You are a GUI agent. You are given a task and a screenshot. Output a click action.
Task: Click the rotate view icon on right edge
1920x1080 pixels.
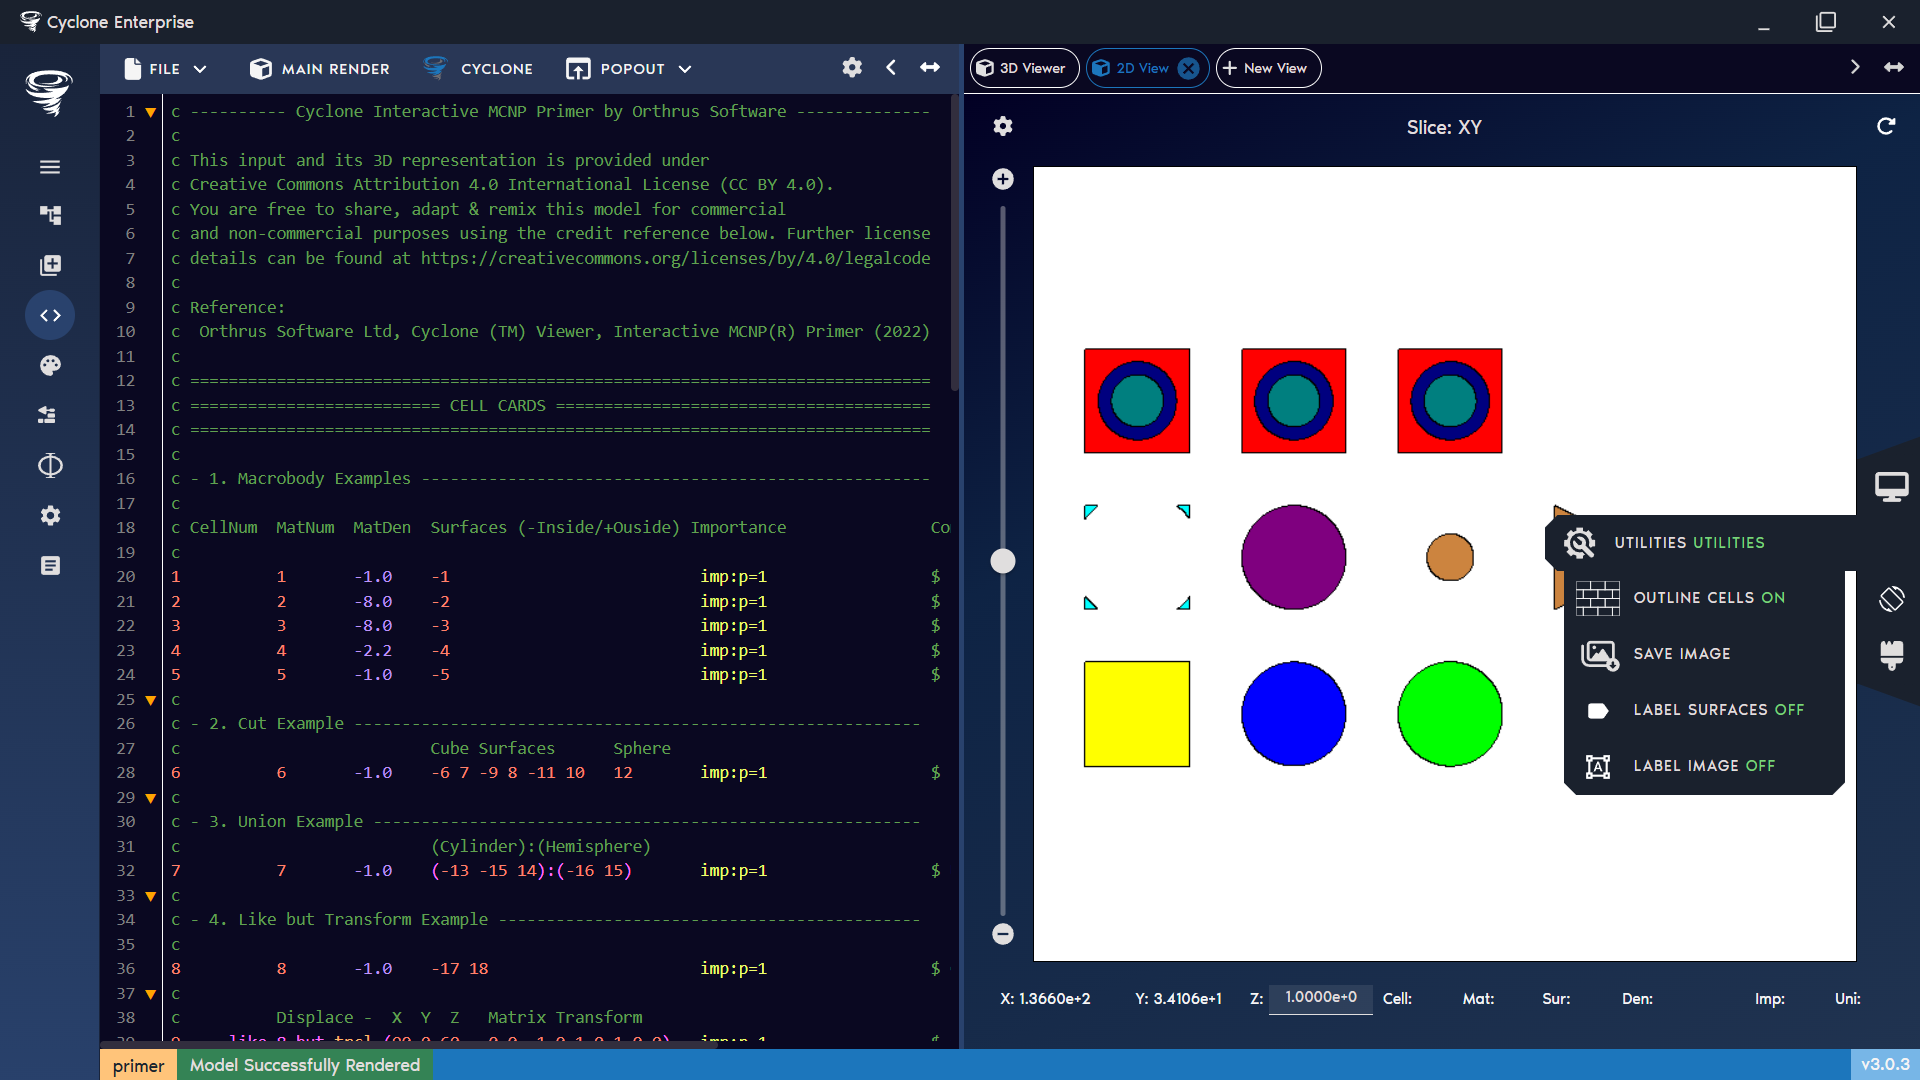pyautogui.click(x=1891, y=599)
